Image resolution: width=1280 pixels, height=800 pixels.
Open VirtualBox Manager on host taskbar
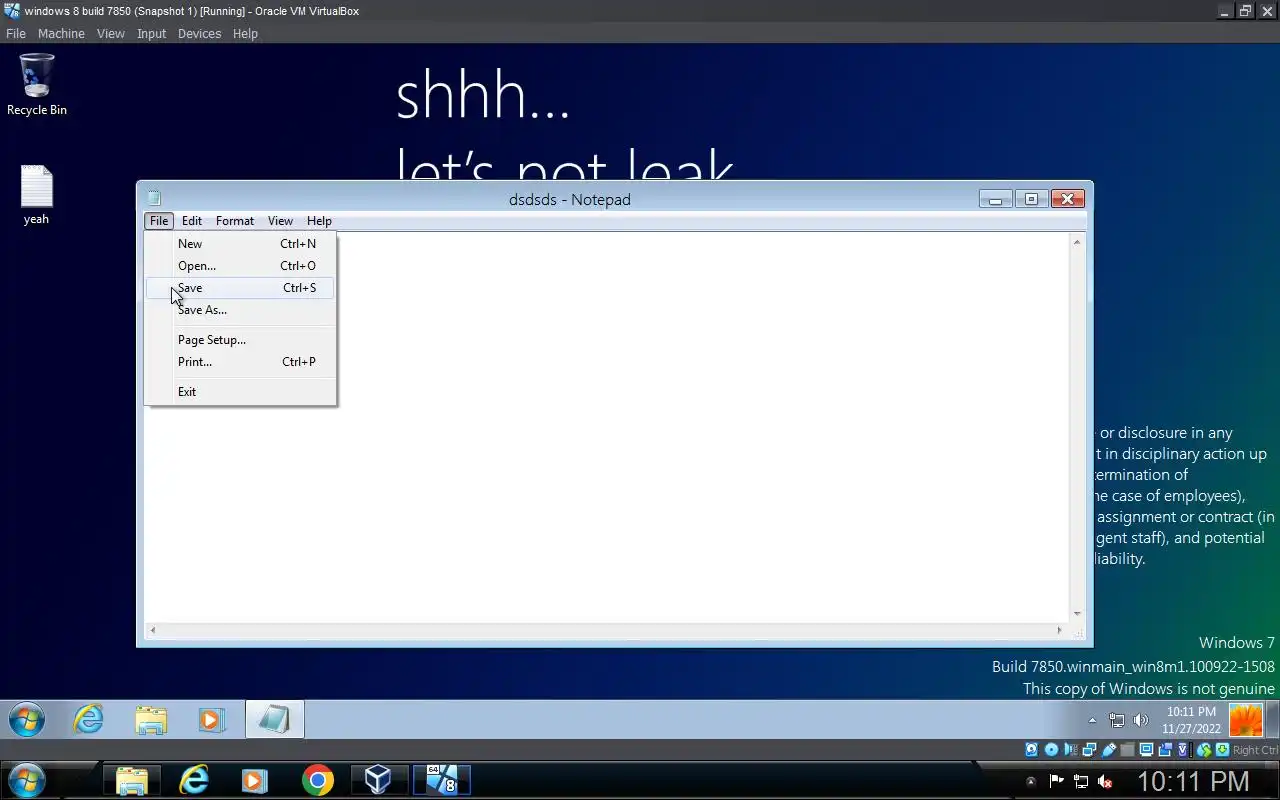(x=378, y=780)
